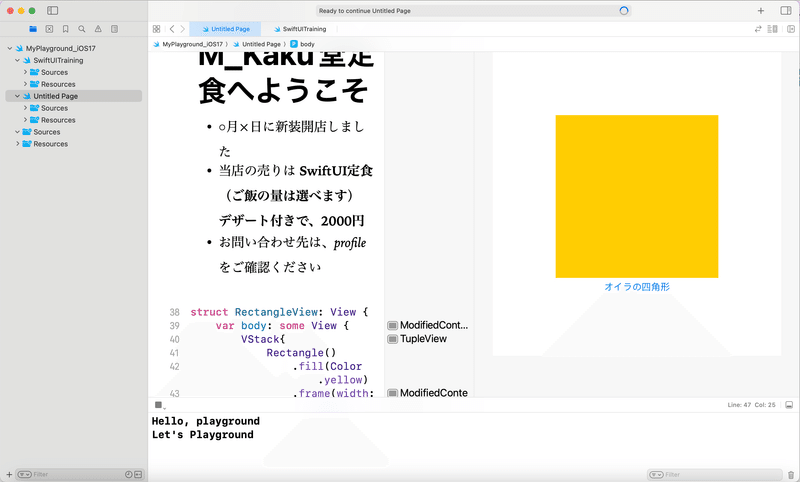
Task: Click the 'var body: some View {' line
Action: click(282, 326)
